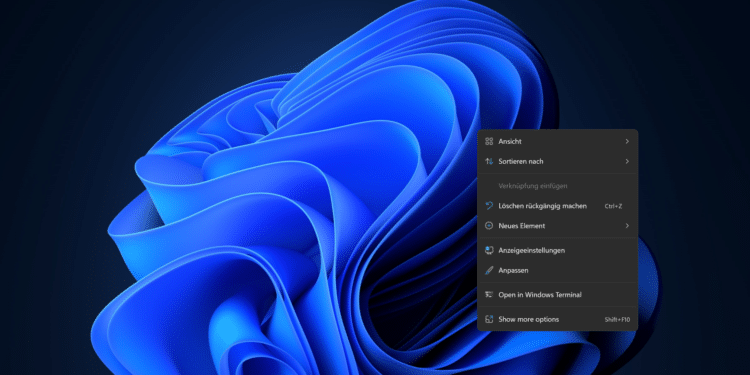
Task: Click the Ctrl+Z shortcut text
Action: (613, 206)
